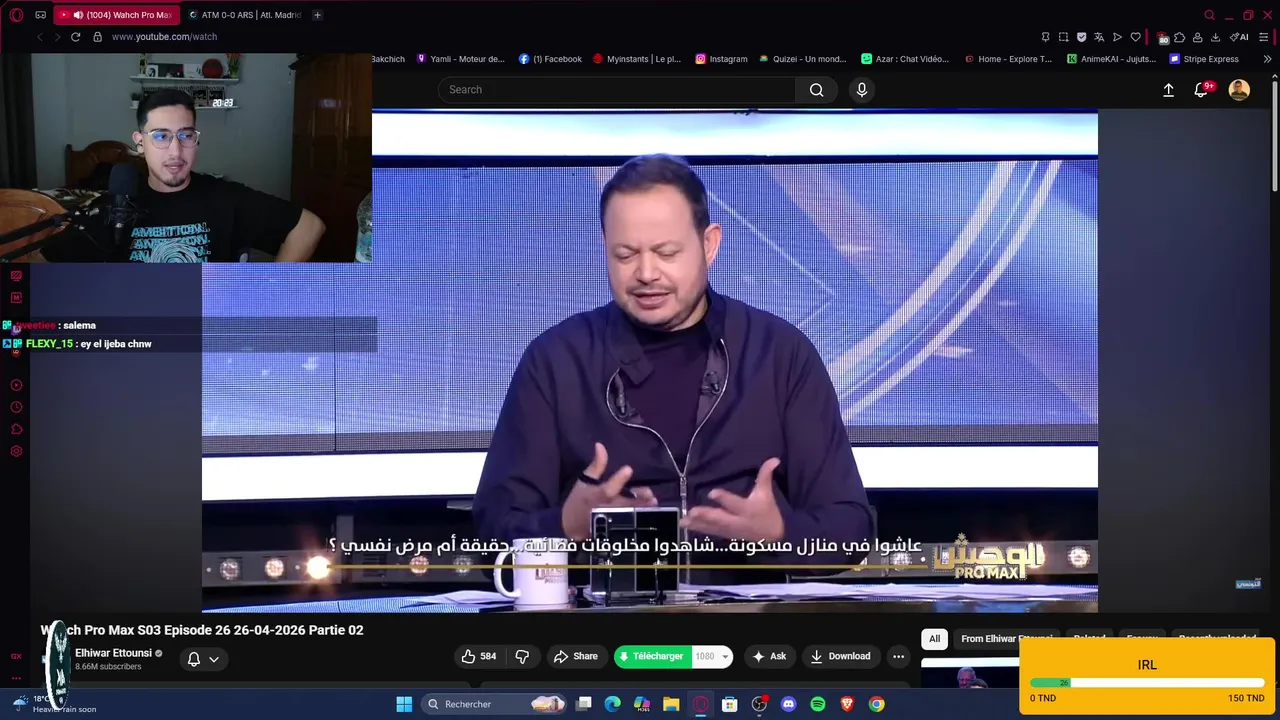The height and width of the screenshot is (720, 1280).
Task: Open the Opera main menu logo
Action: 16,15
